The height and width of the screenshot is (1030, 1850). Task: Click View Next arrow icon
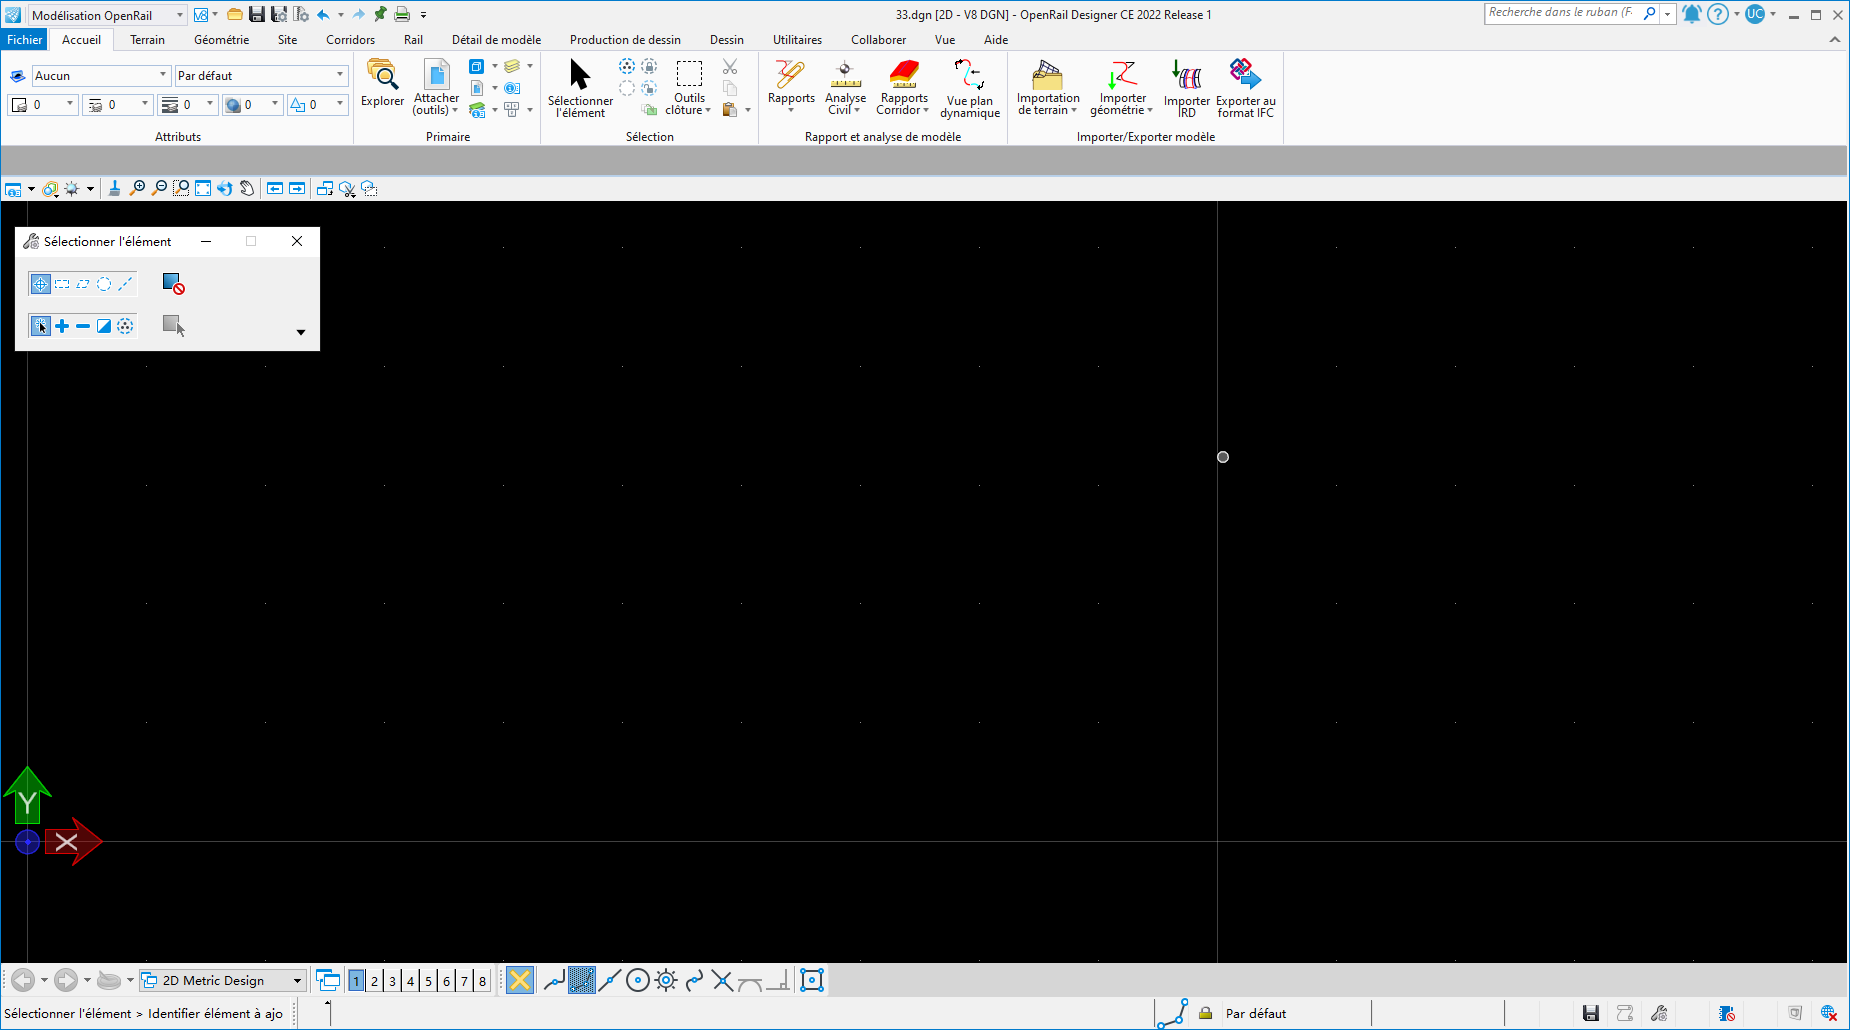pos(297,188)
